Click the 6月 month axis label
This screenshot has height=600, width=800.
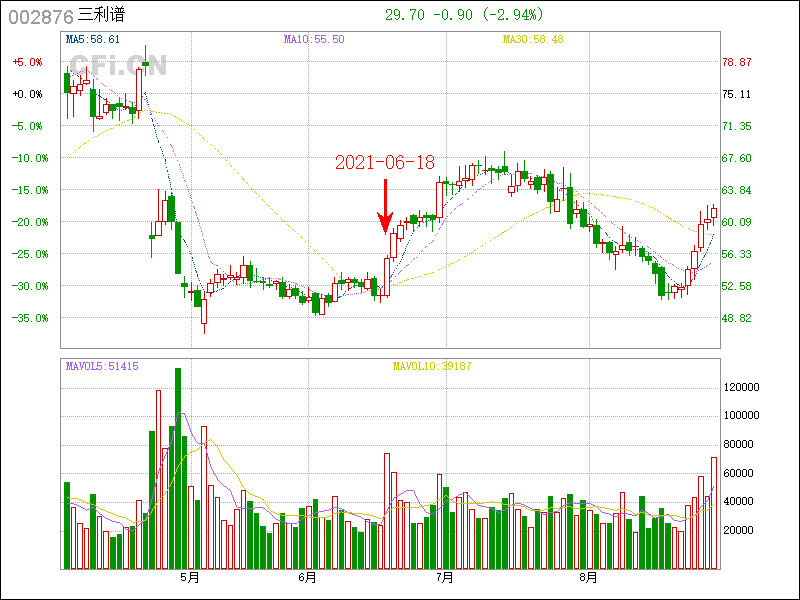(x=307, y=578)
